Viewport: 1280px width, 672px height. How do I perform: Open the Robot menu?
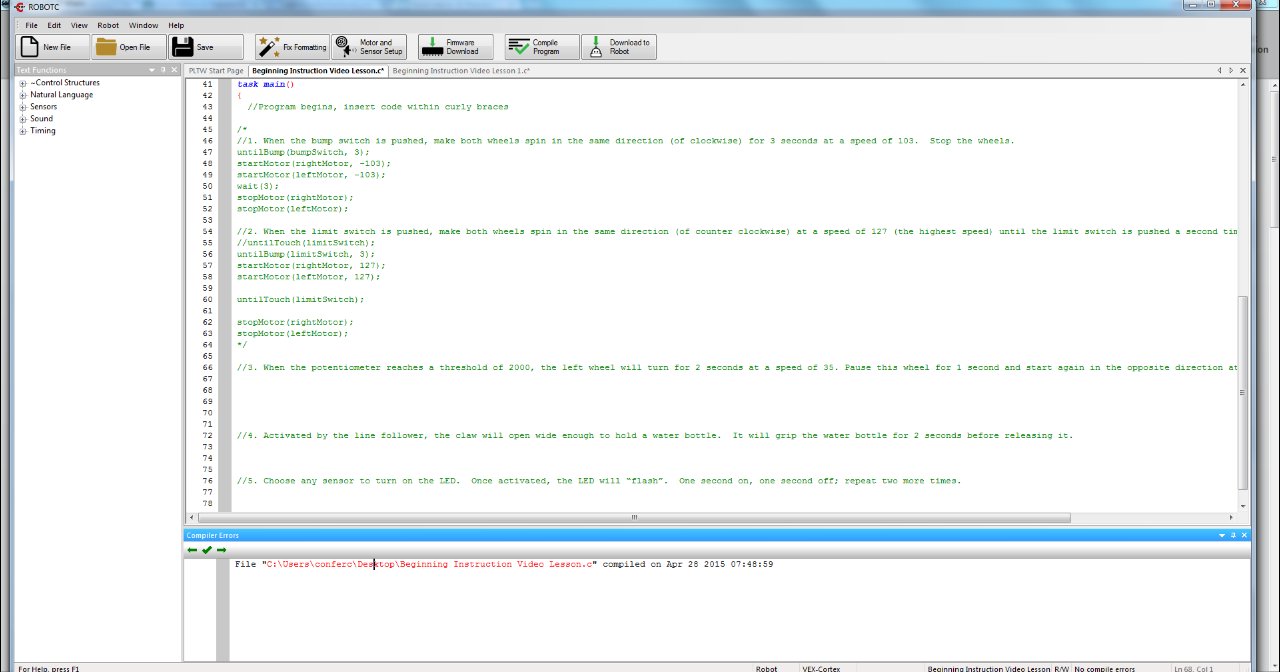(x=108, y=25)
